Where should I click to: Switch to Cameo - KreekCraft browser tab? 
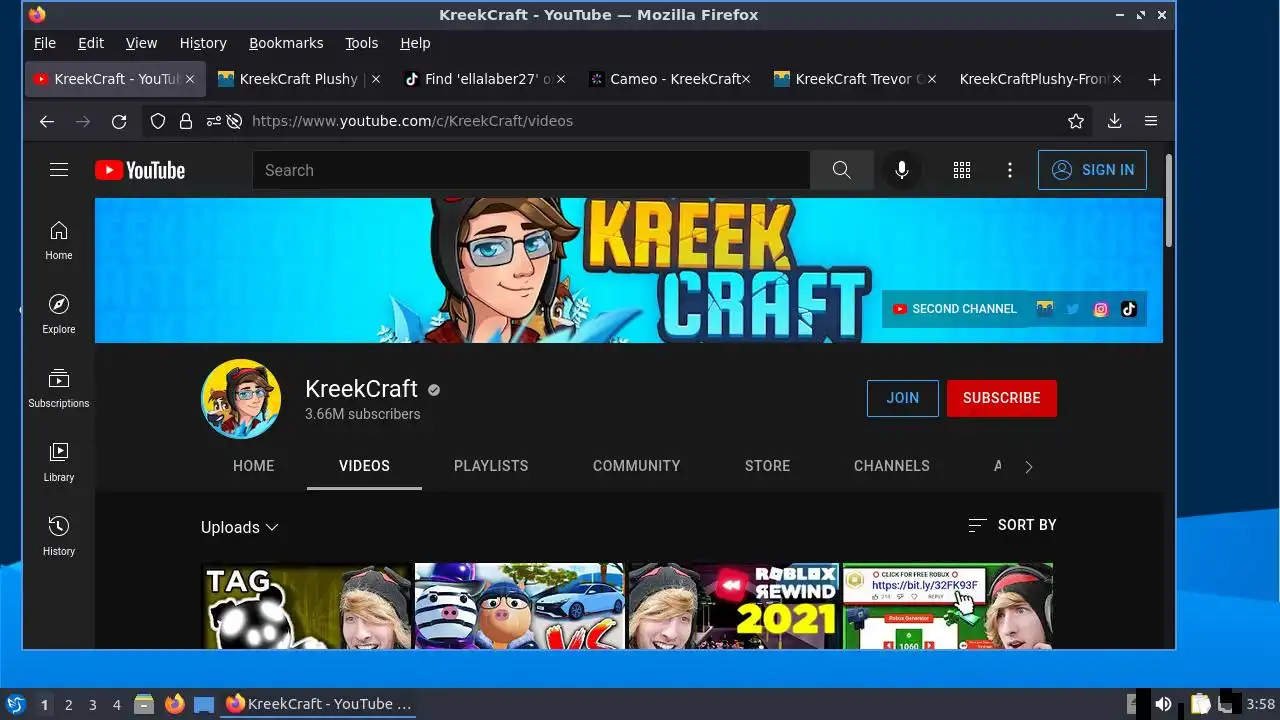670,79
